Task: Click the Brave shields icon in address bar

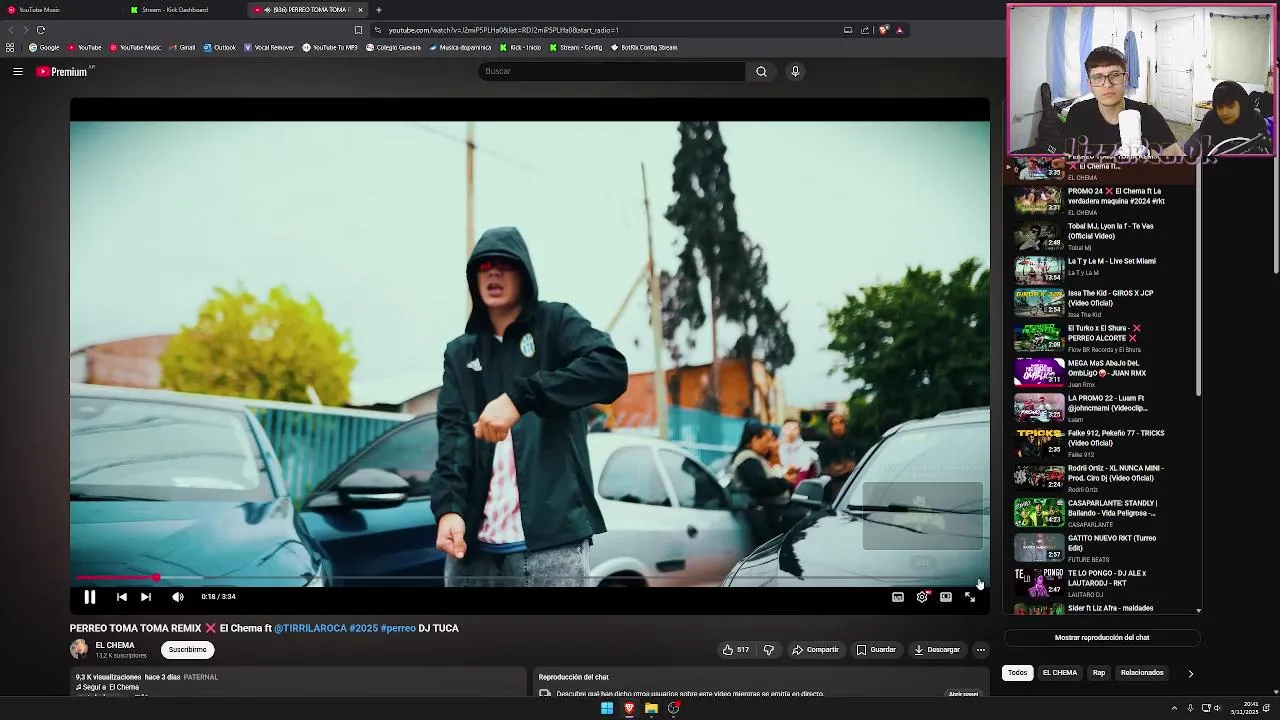Action: pos(883,30)
